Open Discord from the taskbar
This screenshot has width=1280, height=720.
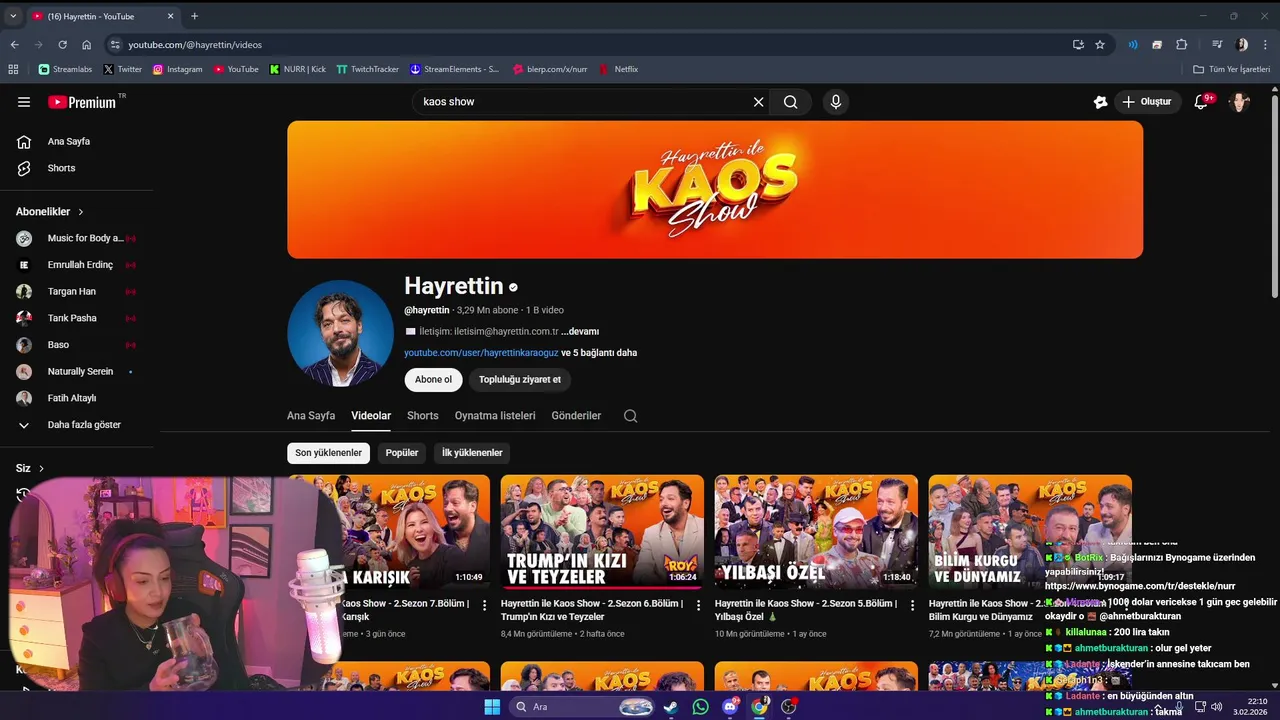coord(730,707)
